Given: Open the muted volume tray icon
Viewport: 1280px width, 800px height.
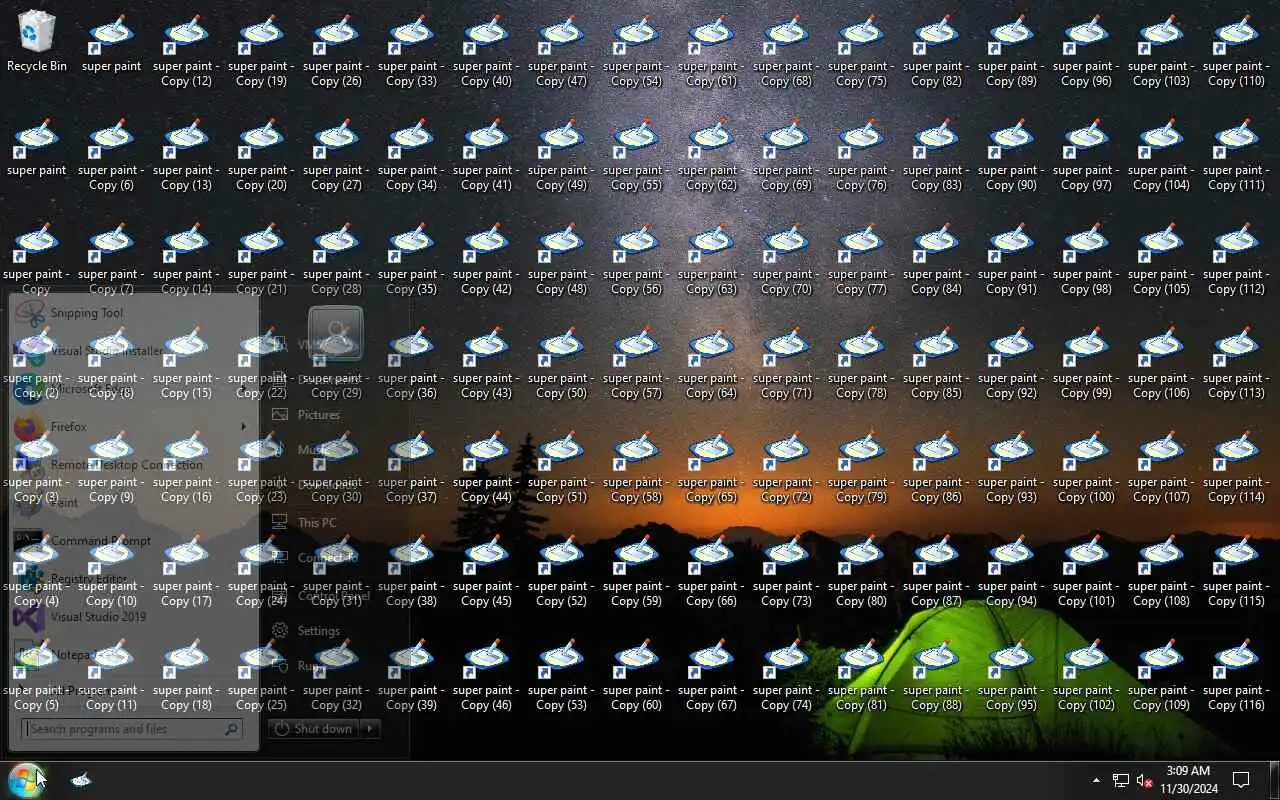Looking at the screenshot, I should [1145, 780].
